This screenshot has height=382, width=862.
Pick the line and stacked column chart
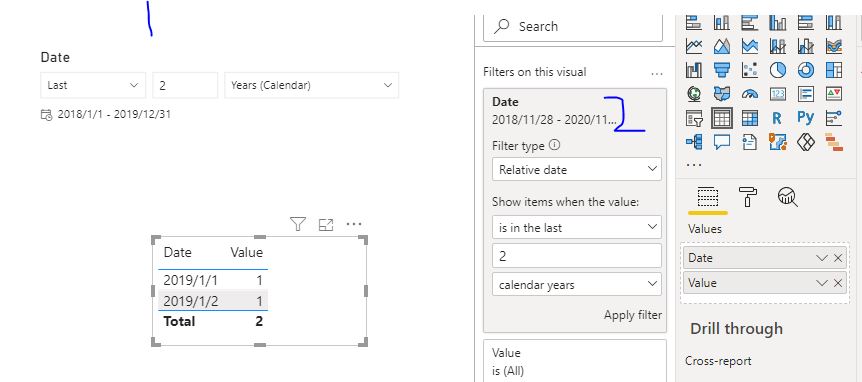(778, 46)
